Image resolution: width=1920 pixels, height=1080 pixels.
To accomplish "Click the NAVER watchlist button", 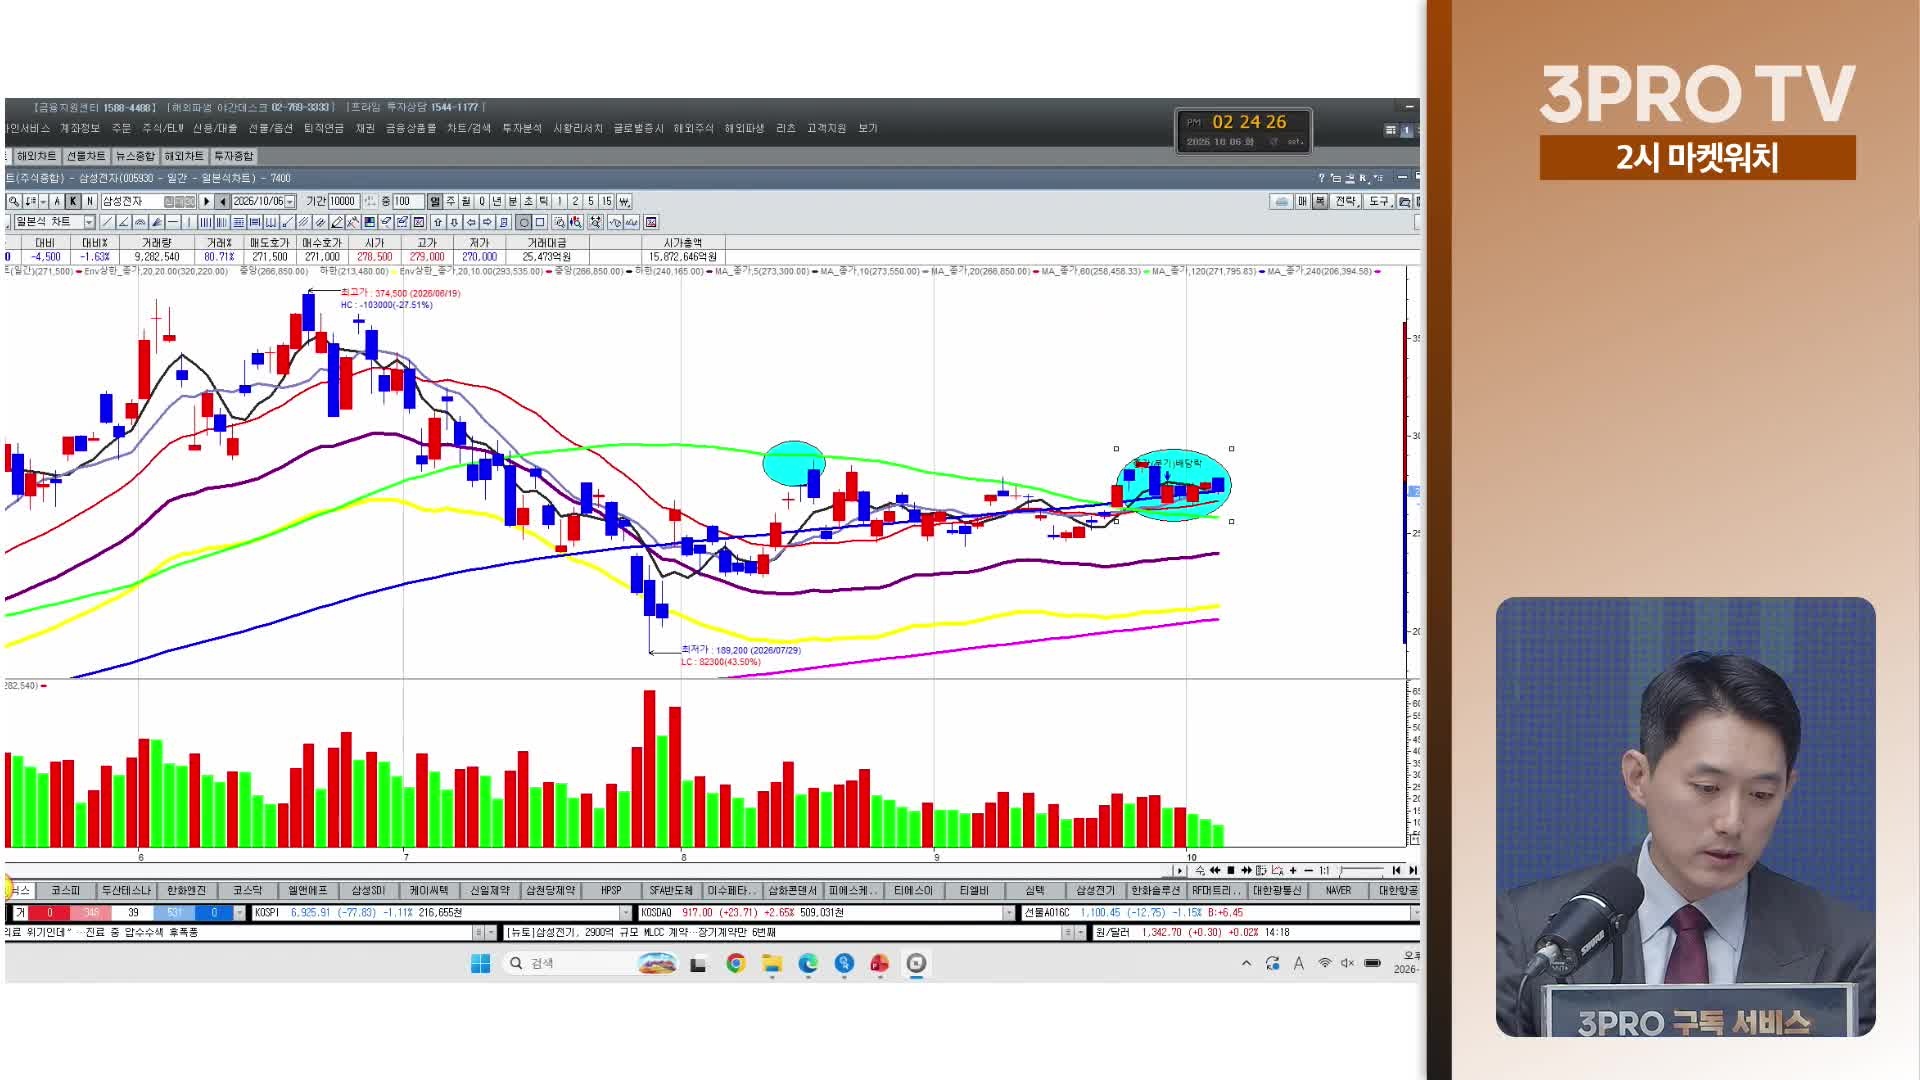I will click(1338, 890).
